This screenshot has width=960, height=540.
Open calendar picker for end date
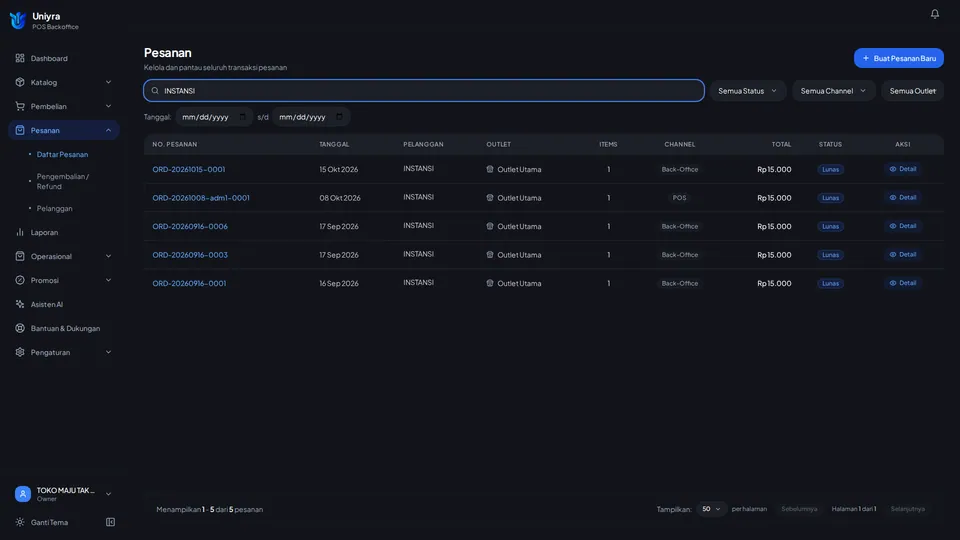pos(339,116)
